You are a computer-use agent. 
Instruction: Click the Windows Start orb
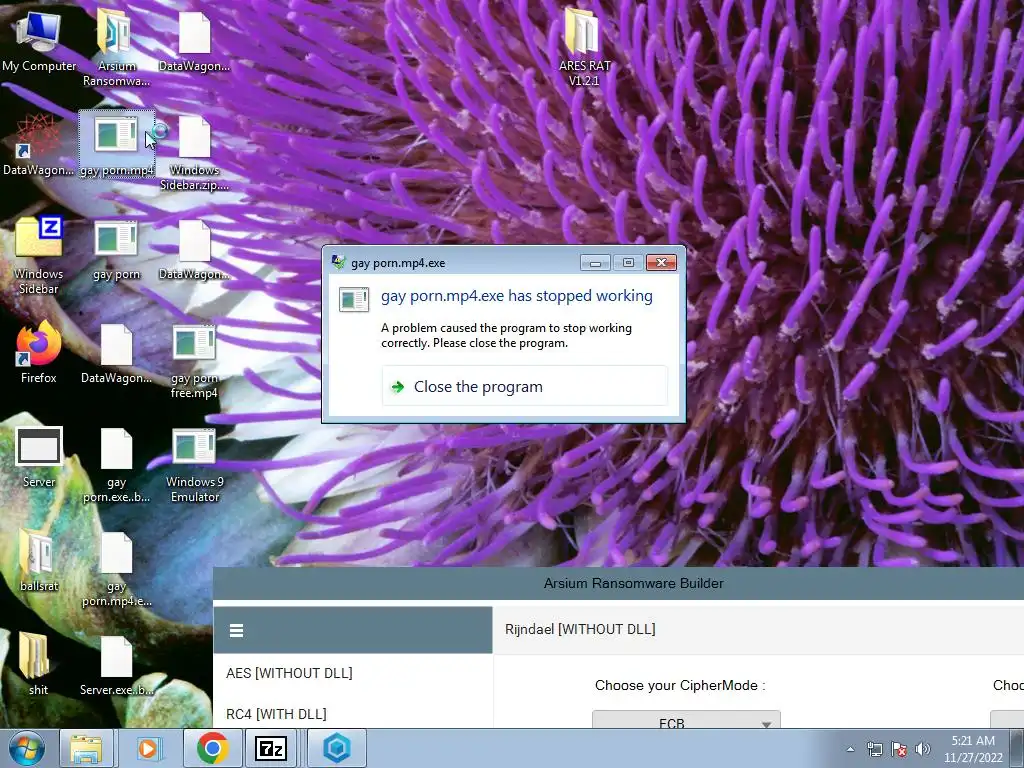26,748
